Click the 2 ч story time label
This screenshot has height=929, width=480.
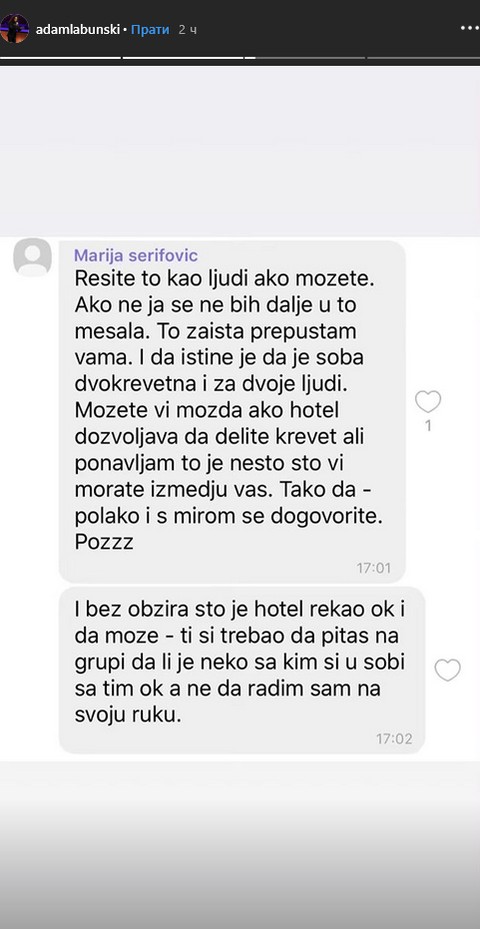(187, 30)
